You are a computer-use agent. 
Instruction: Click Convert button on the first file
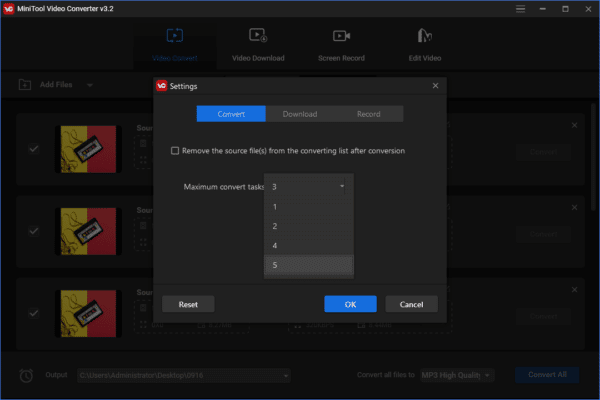543,152
